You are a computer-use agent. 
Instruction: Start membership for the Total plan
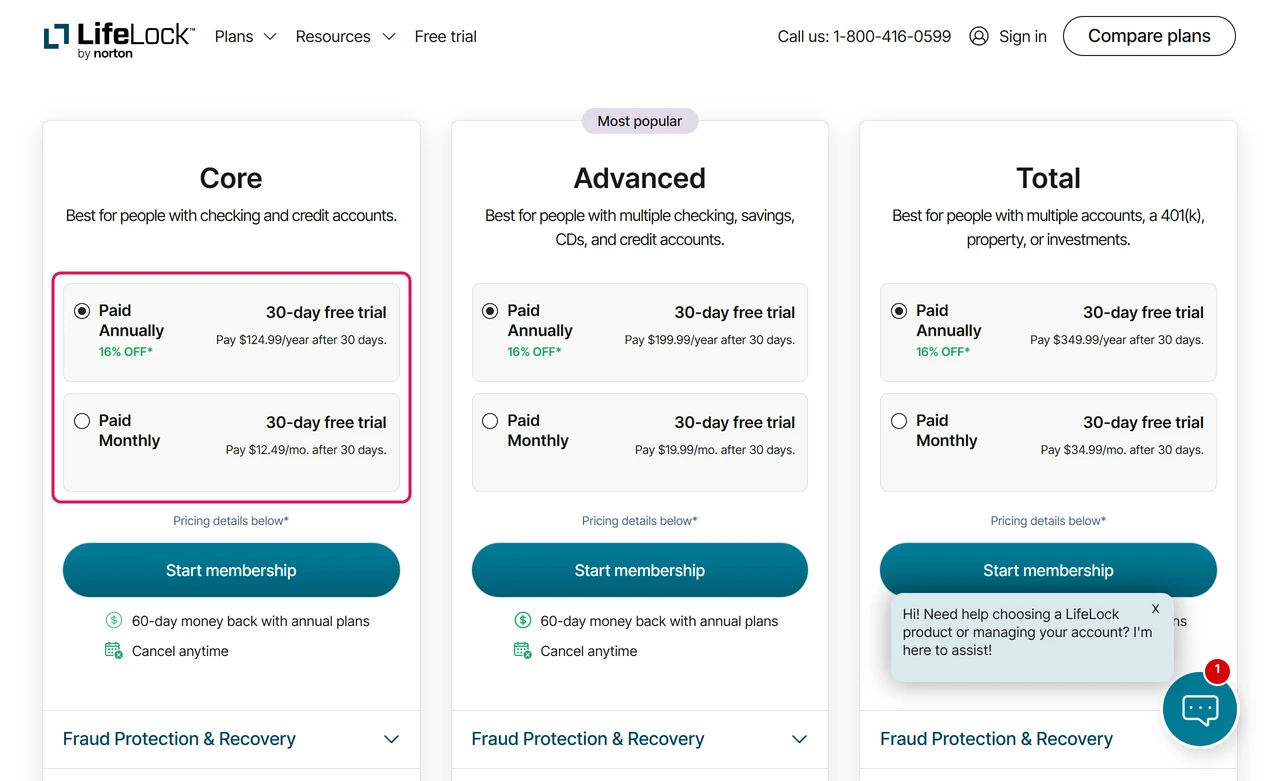pos(1048,570)
